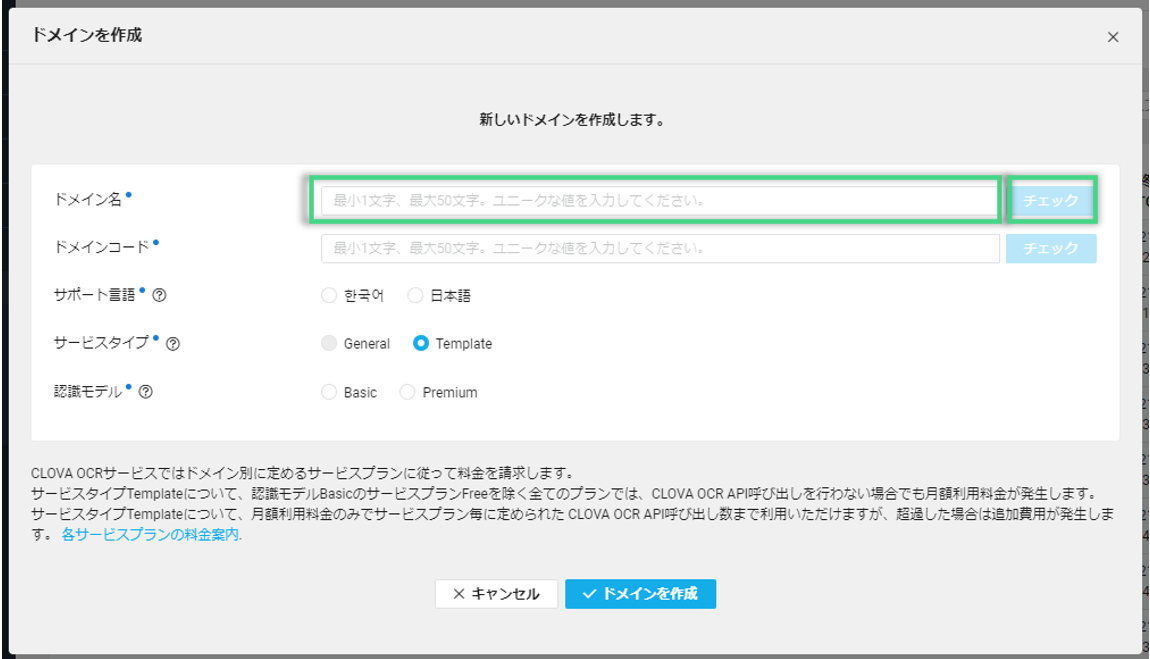1150x659 pixels.
Task: Select 한국어 as the support language
Action: (329, 295)
